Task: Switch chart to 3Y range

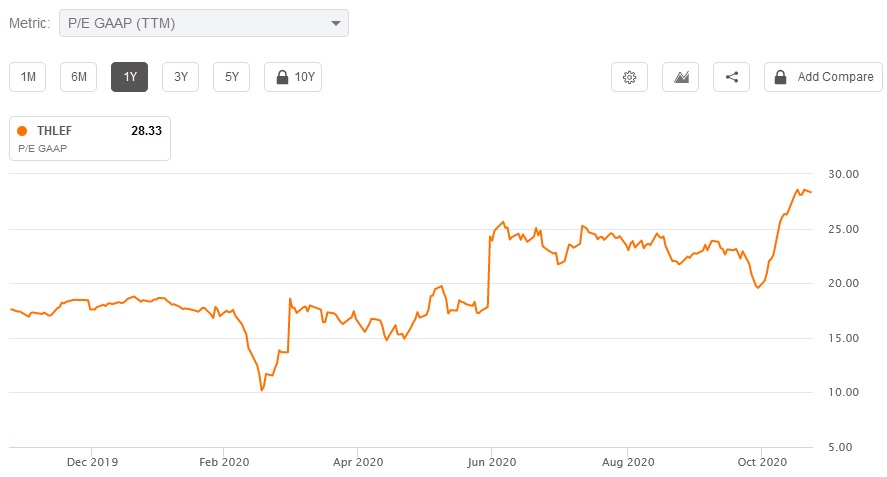Action: [x=180, y=77]
